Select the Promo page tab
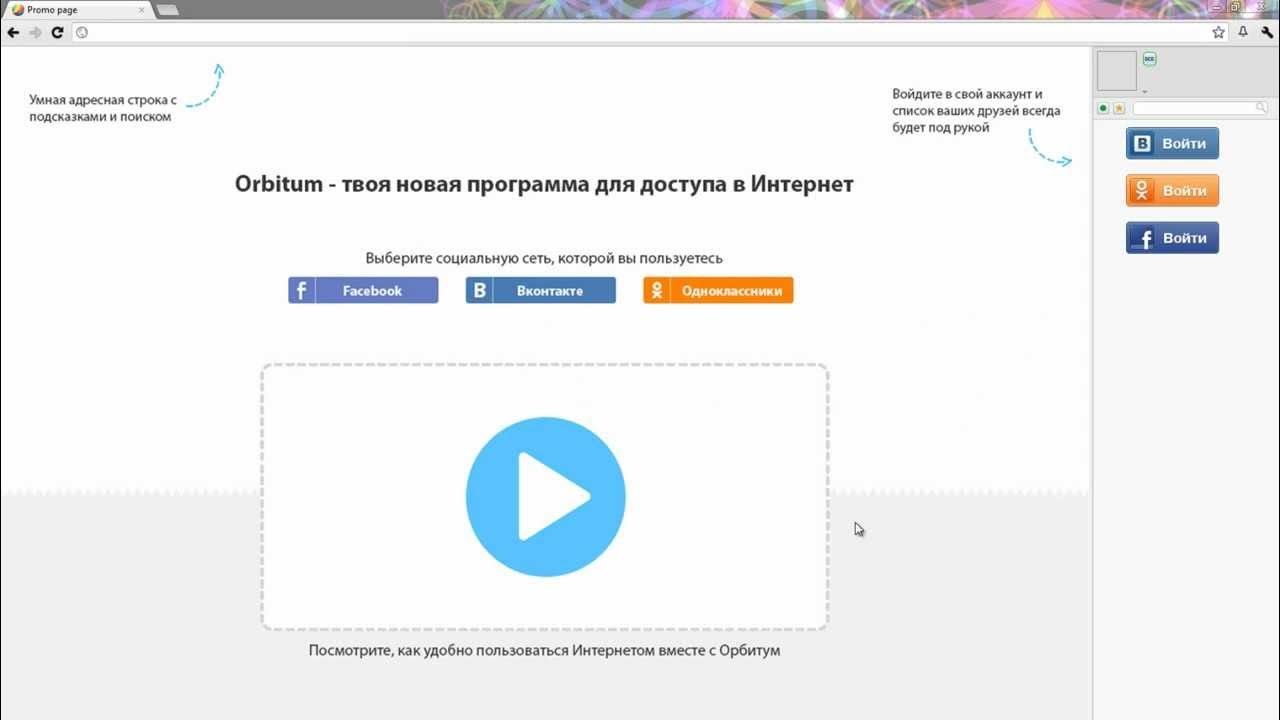This screenshot has height=720, width=1280. 80,10
